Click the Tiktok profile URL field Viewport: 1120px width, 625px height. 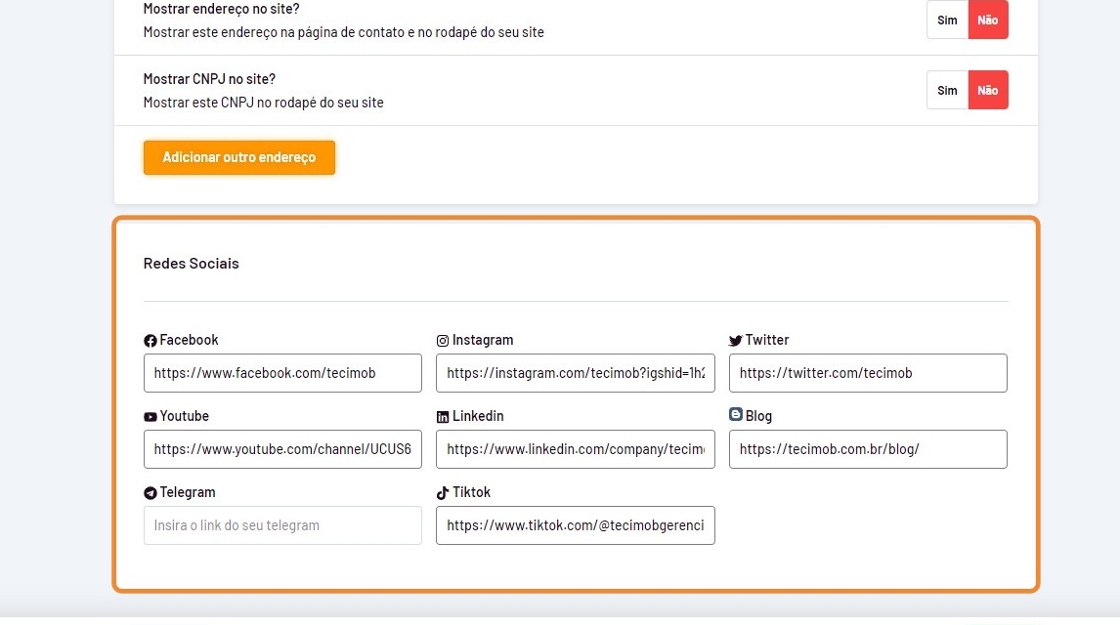pos(575,526)
